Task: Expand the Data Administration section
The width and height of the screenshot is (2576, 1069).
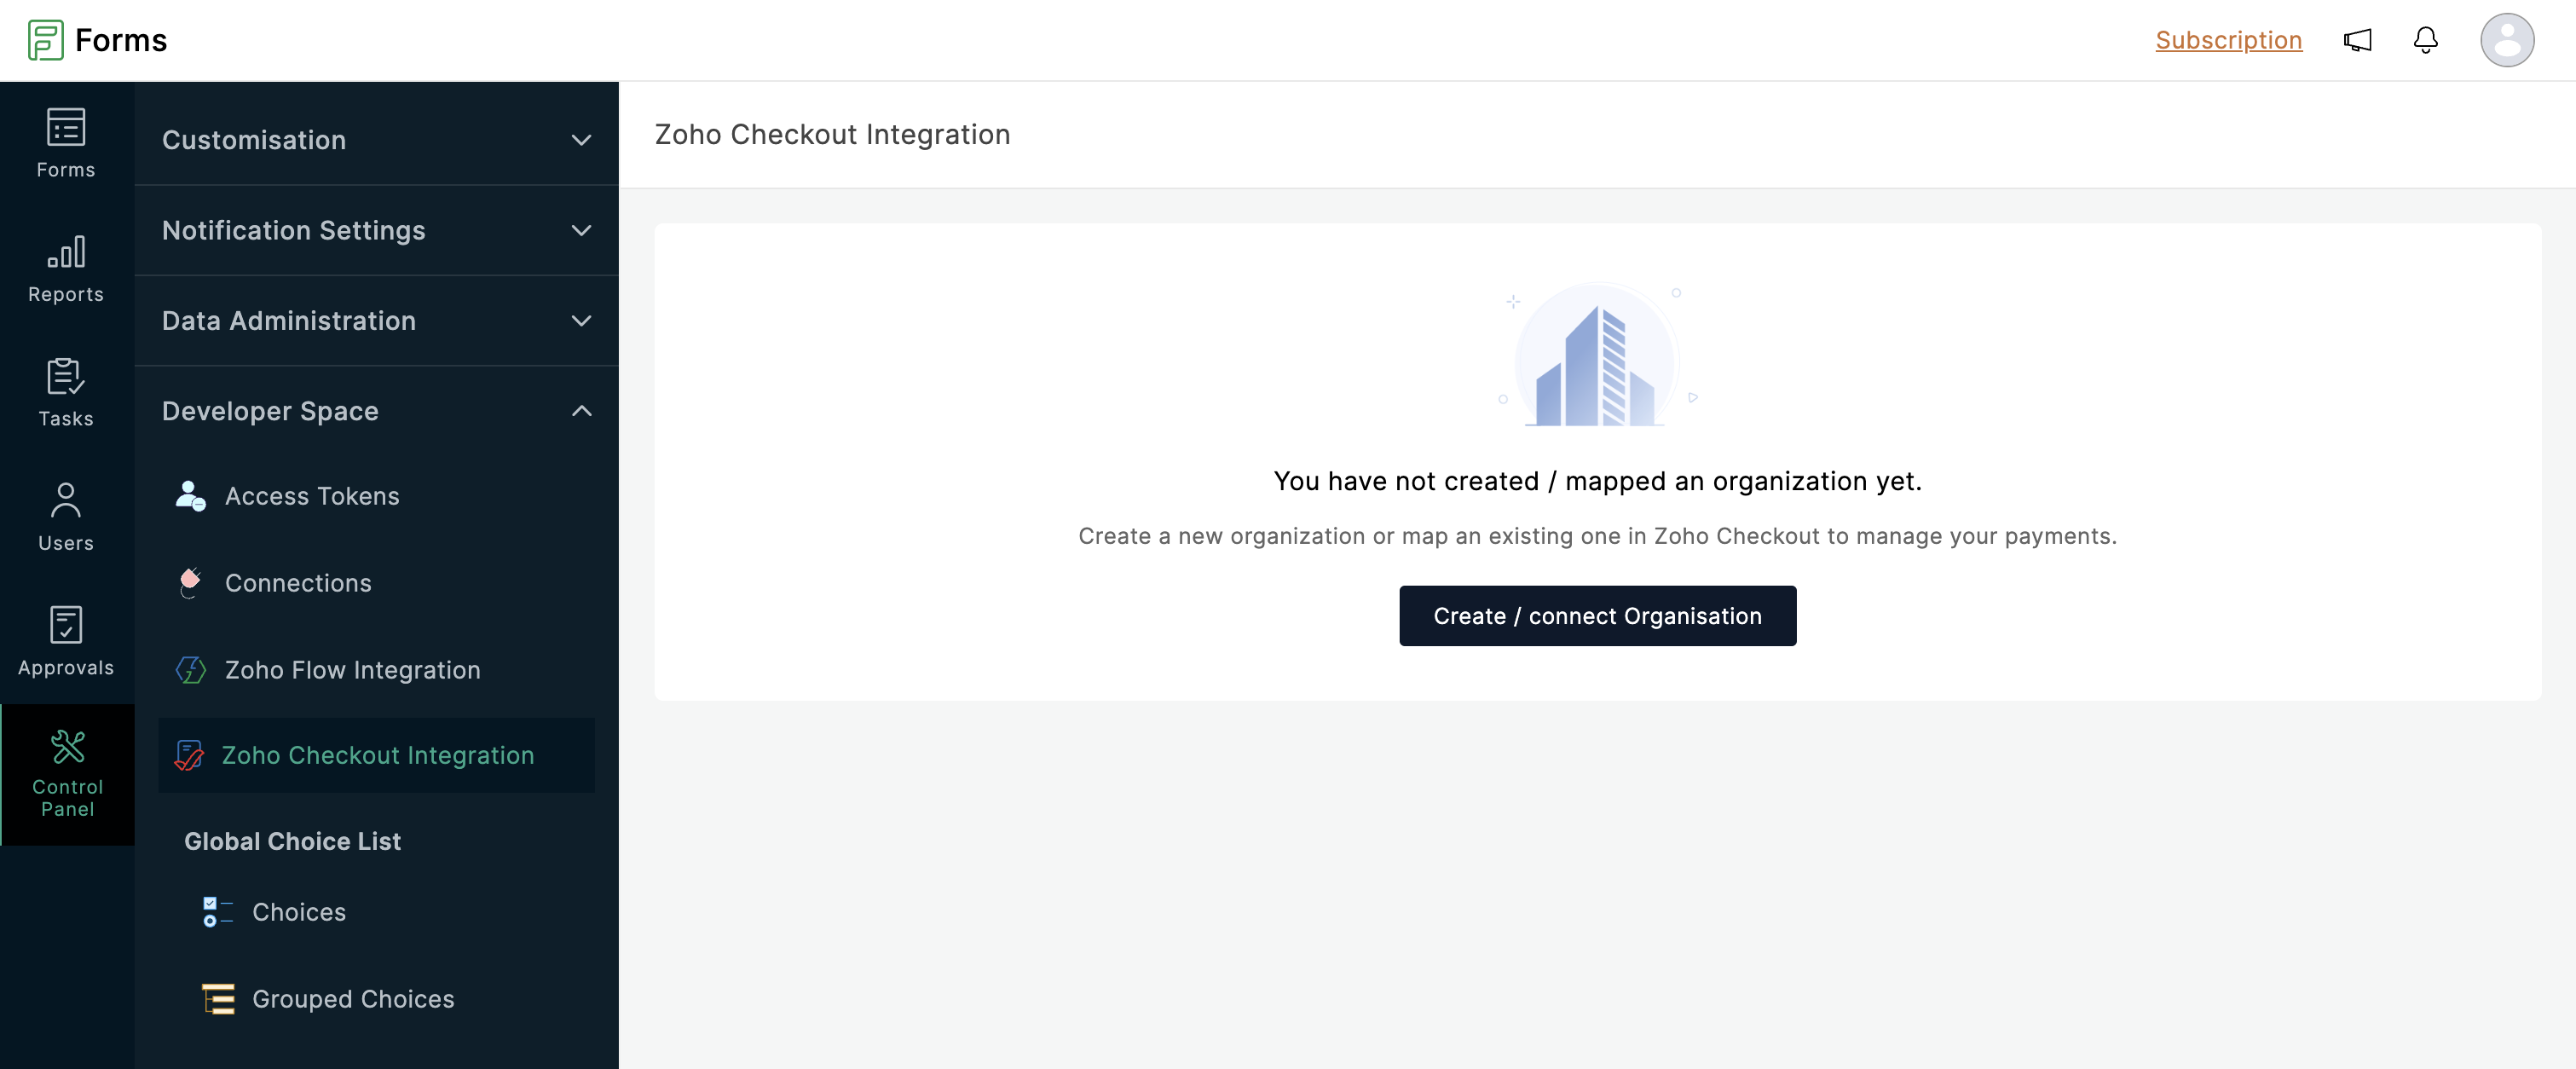Action: click(x=376, y=320)
